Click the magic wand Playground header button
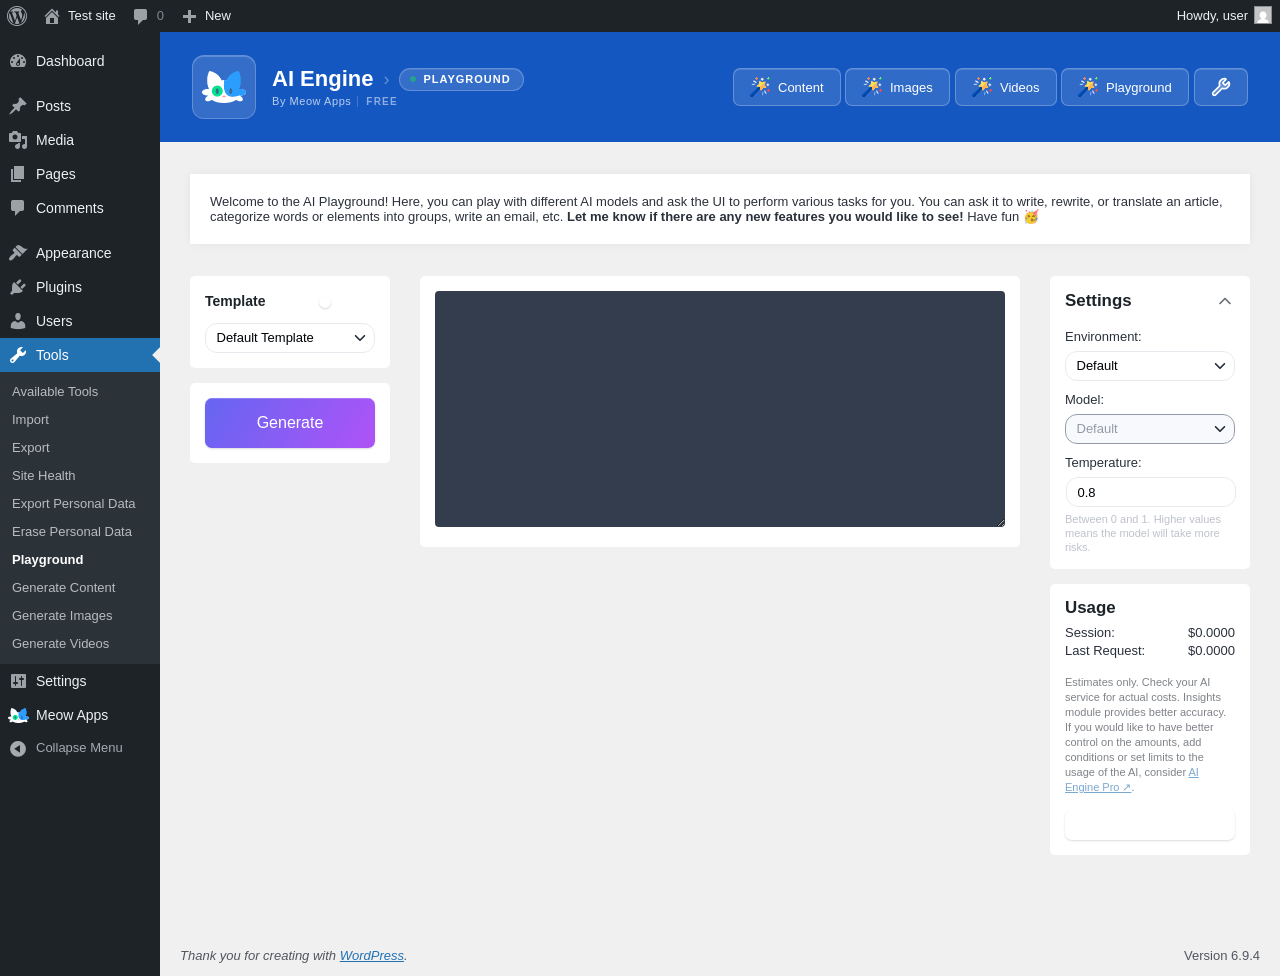Image resolution: width=1280 pixels, height=976 pixels. [x=1125, y=87]
